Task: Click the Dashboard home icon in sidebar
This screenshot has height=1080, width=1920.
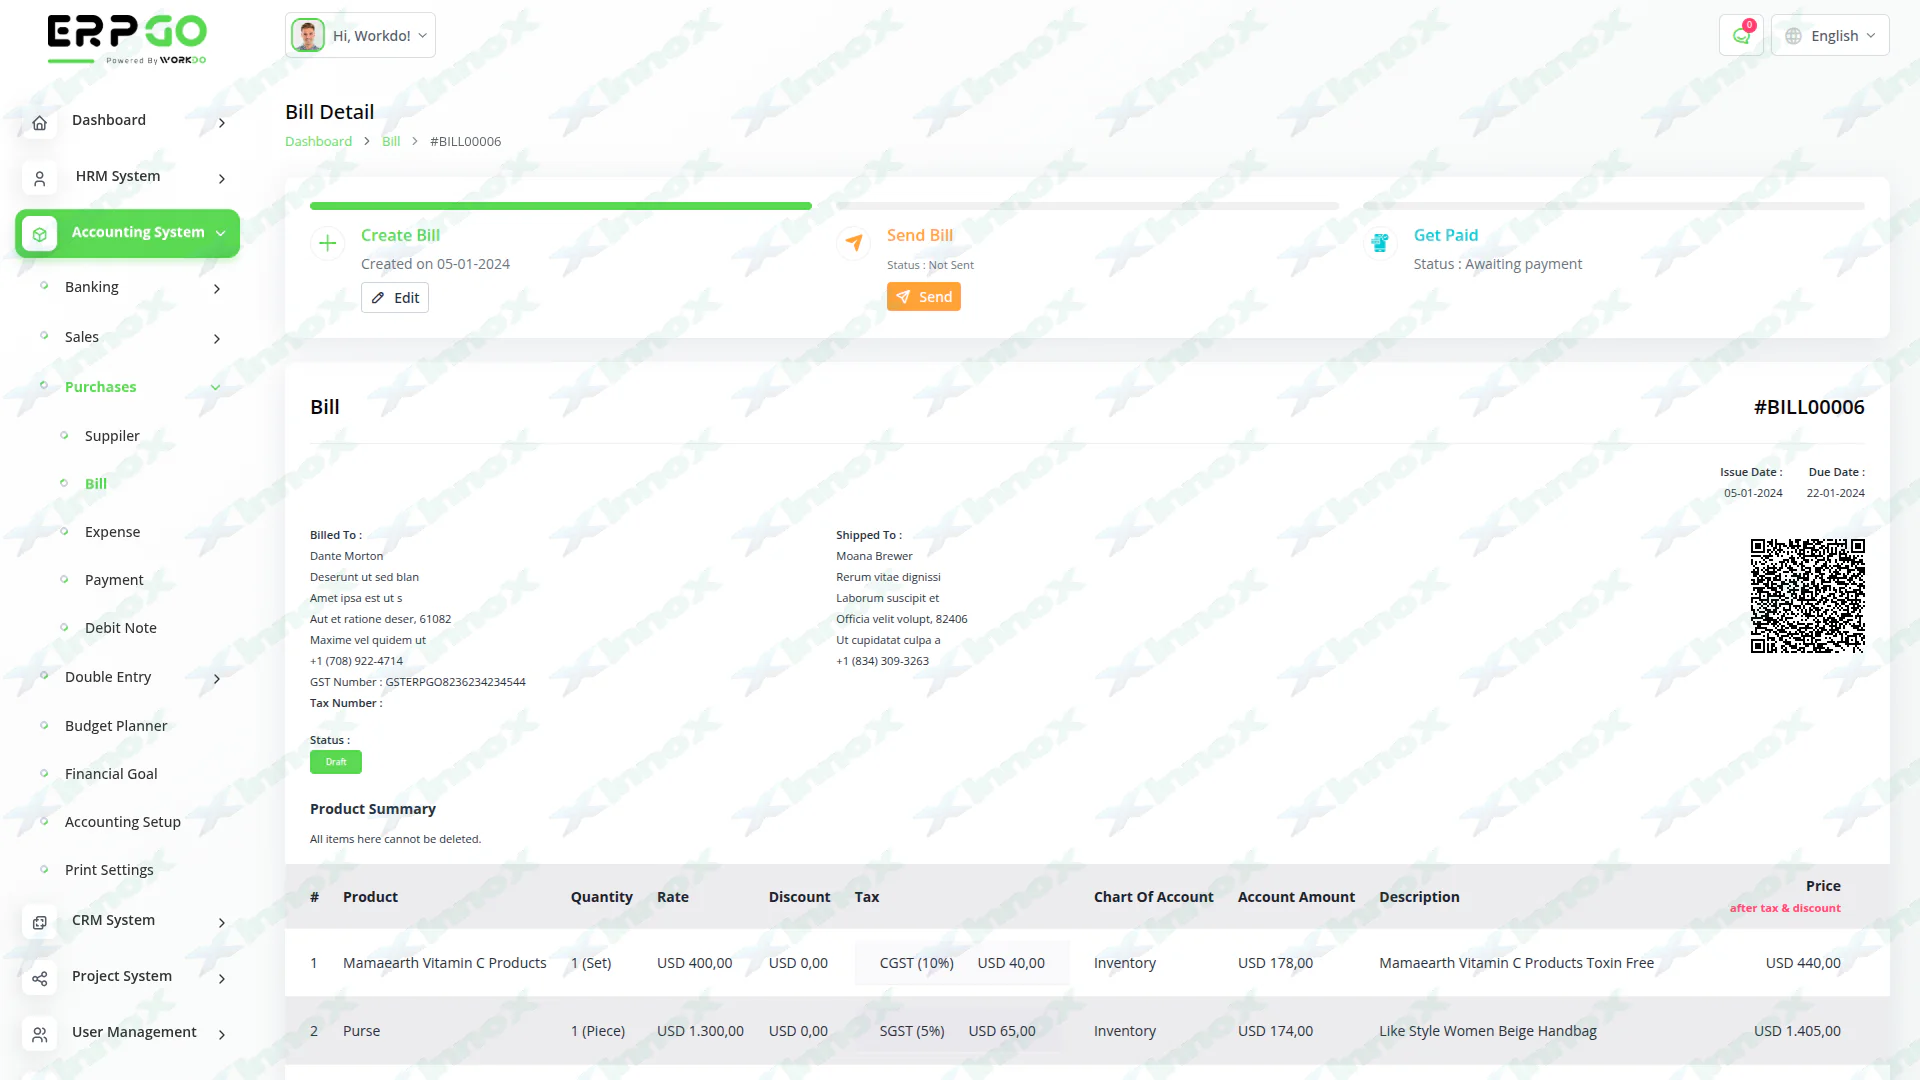Action: coord(39,122)
